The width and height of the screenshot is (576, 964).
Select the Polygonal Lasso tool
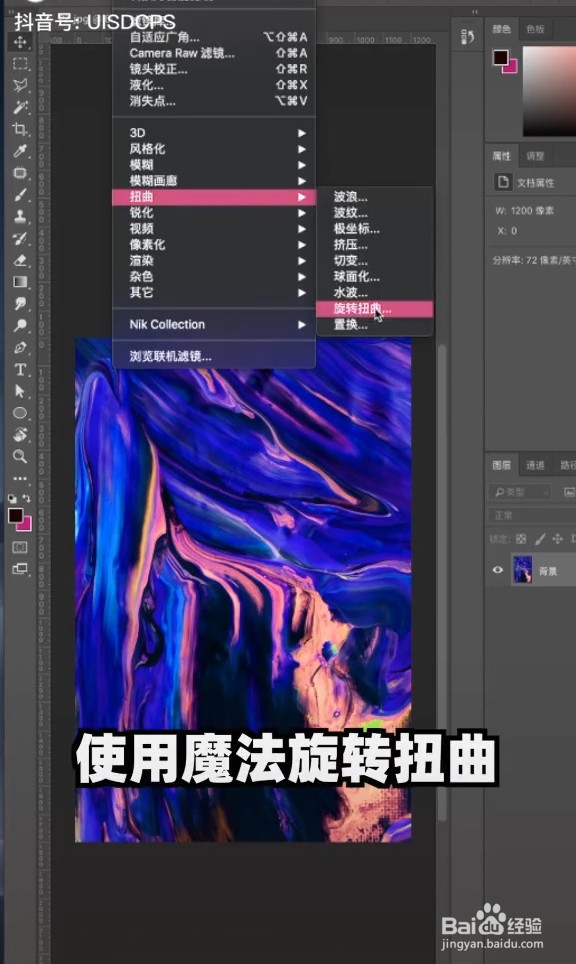[x=20, y=85]
